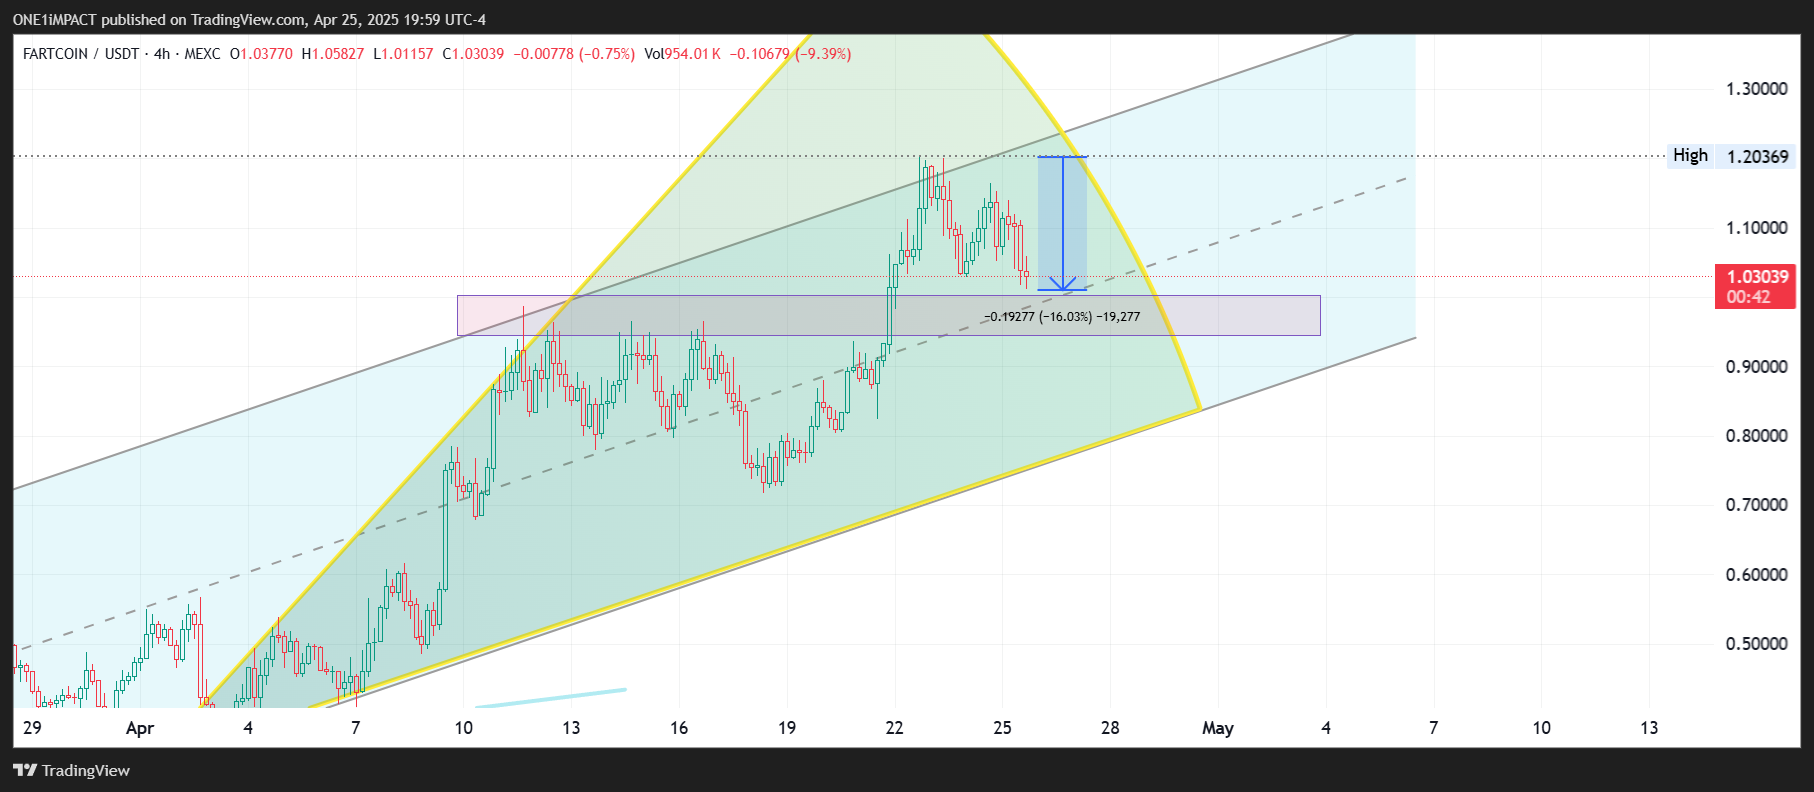Click the 'MEXC' exchange label
The width and height of the screenshot is (1814, 792).
coord(203,54)
